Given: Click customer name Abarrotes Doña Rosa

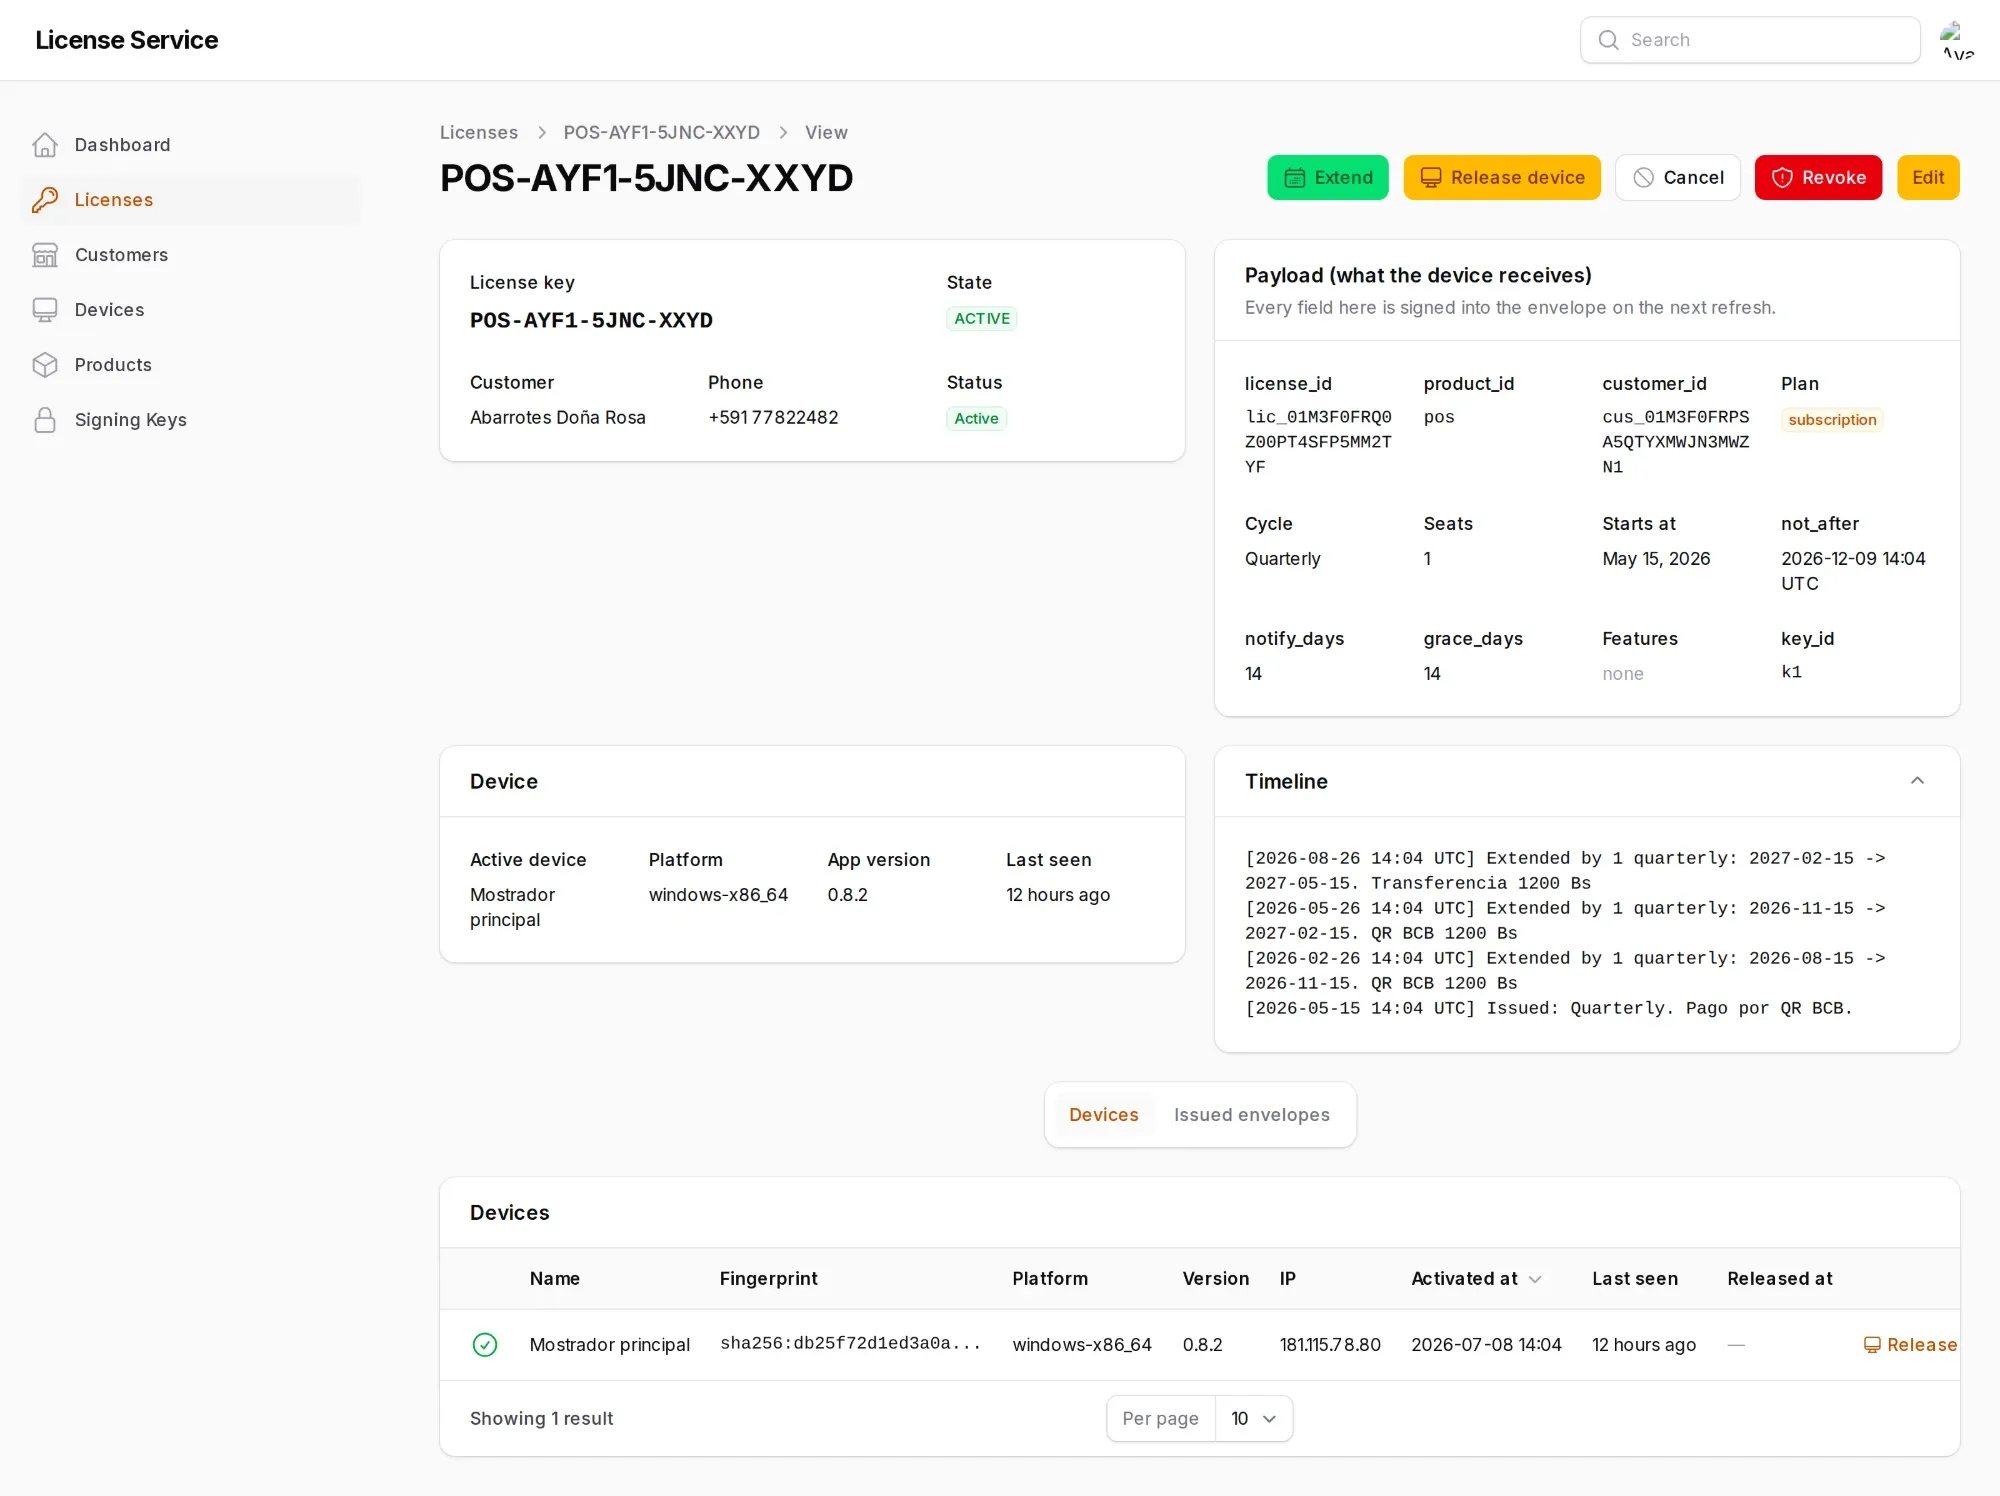Looking at the screenshot, I should click(557, 418).
